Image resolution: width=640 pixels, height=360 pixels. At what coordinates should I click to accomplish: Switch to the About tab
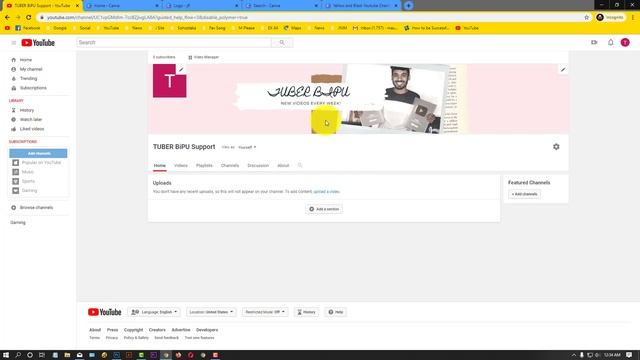coord(283,165)
